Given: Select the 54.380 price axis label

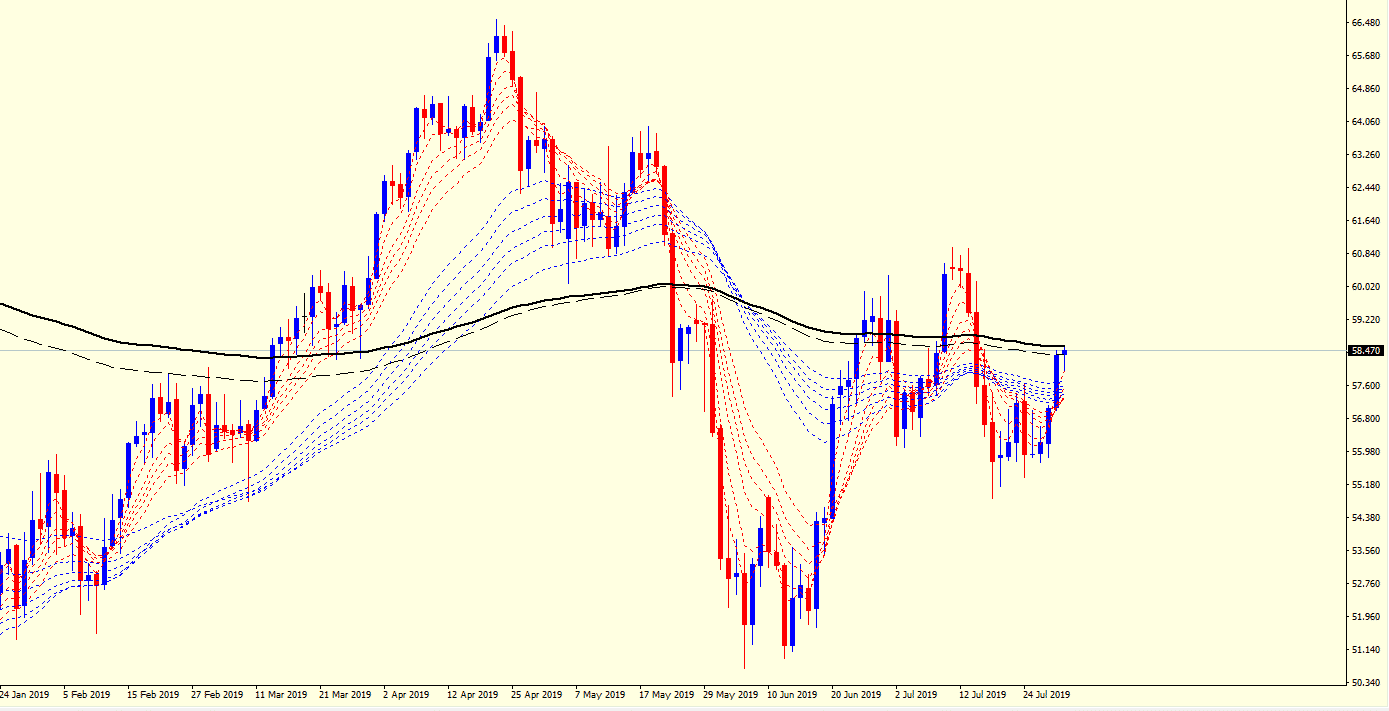Looking at the screenshot, I should (x=1366, y=518).
